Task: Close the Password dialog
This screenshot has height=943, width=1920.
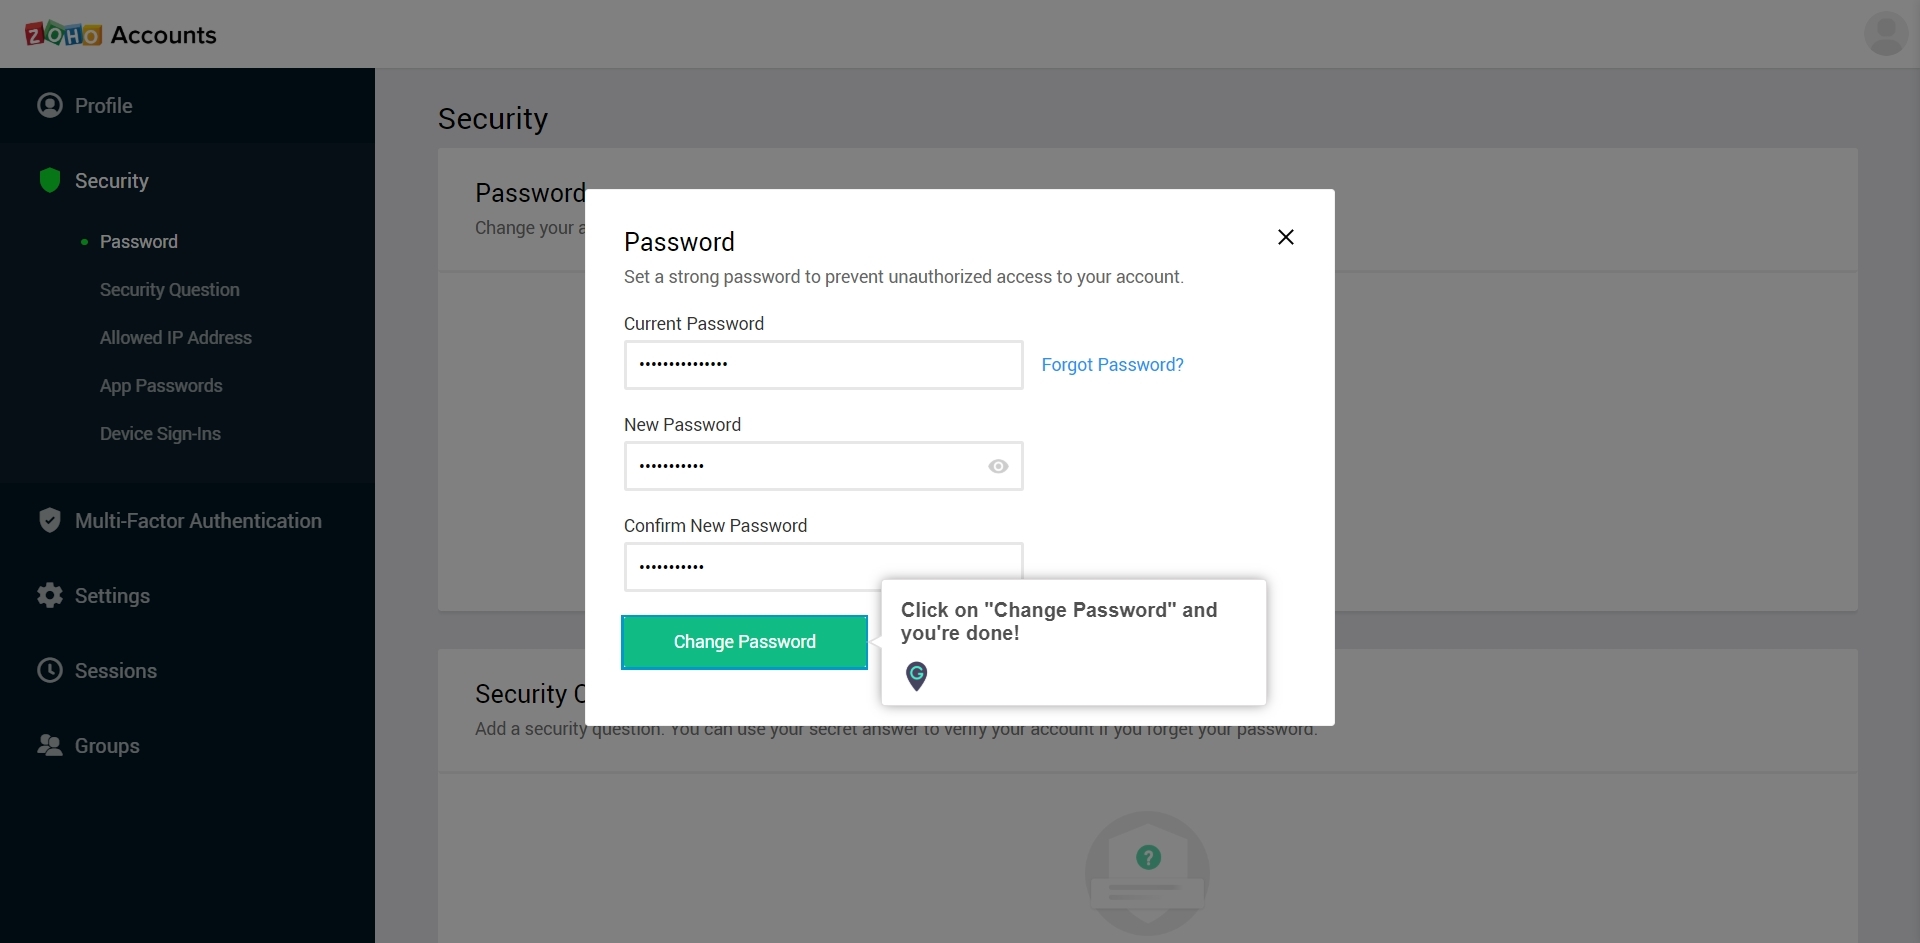Action: coord(1286,237)
